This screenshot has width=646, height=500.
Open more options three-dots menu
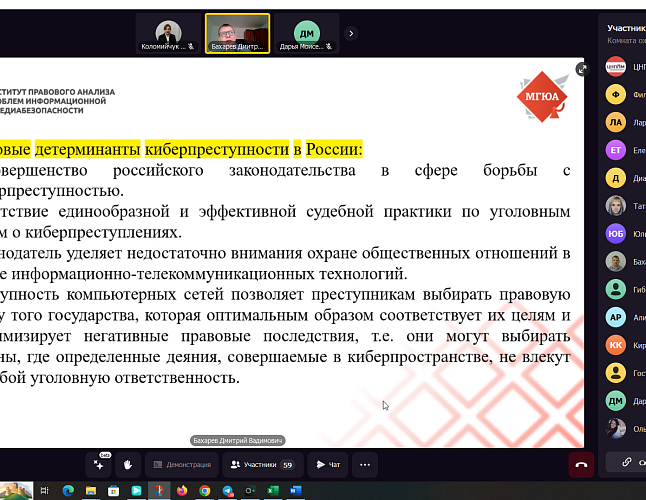364,464
